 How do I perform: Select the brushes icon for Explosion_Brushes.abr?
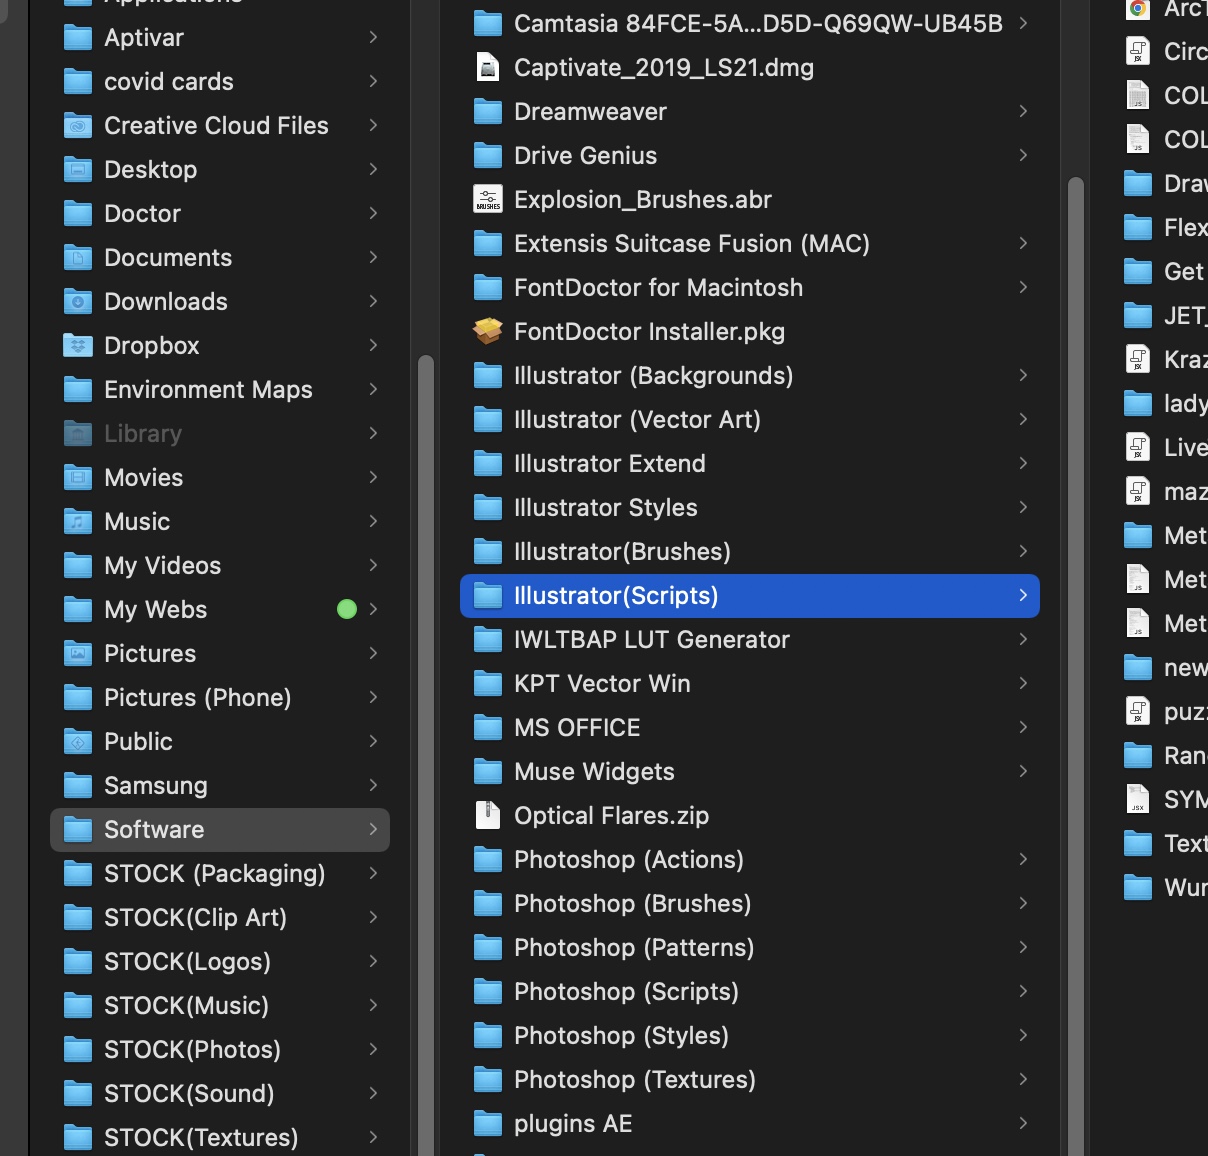pyautogui.click(x=487, y=199)
